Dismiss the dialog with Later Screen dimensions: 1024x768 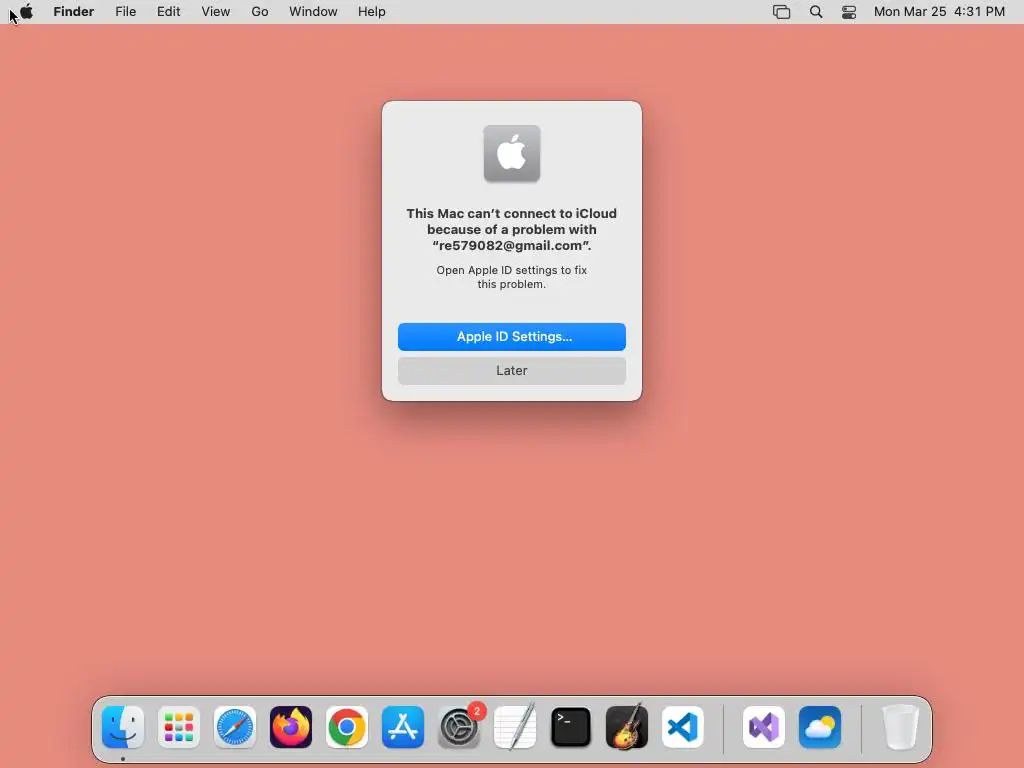click(512, 371)
